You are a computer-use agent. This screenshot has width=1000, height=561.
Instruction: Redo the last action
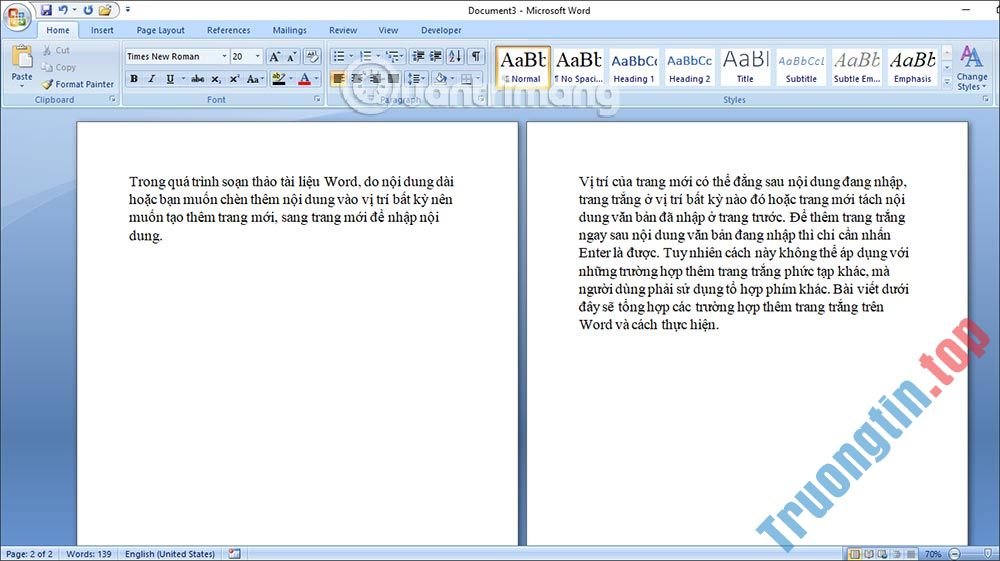point(88,10)
